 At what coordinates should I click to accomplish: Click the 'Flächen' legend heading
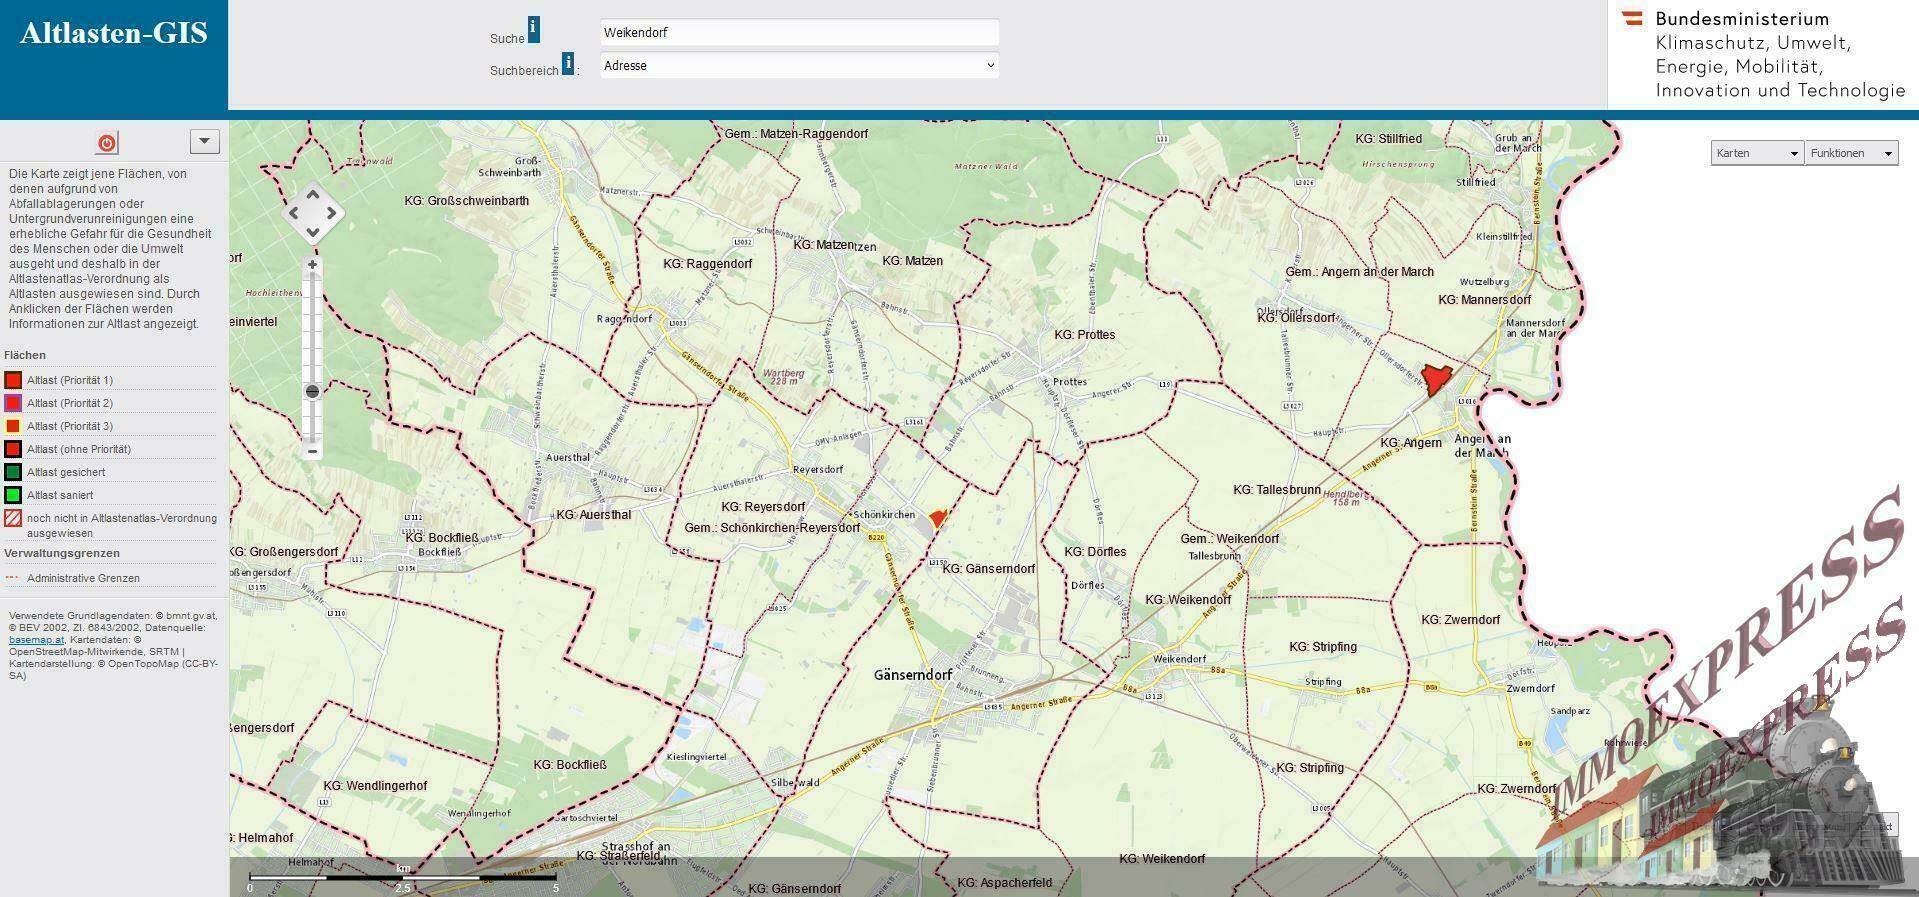pos(25,355)
